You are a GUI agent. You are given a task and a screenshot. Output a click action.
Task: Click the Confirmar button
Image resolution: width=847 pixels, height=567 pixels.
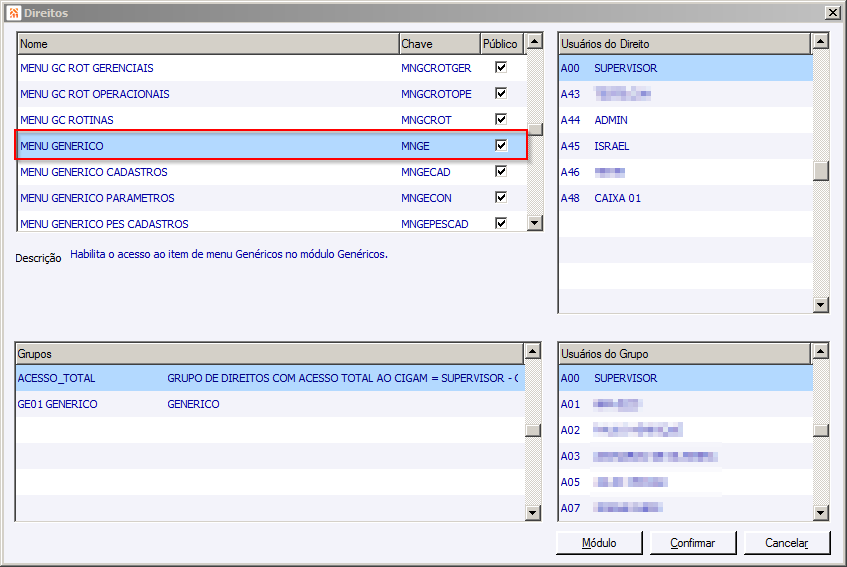pyautogui.click(x=693, y=543)
